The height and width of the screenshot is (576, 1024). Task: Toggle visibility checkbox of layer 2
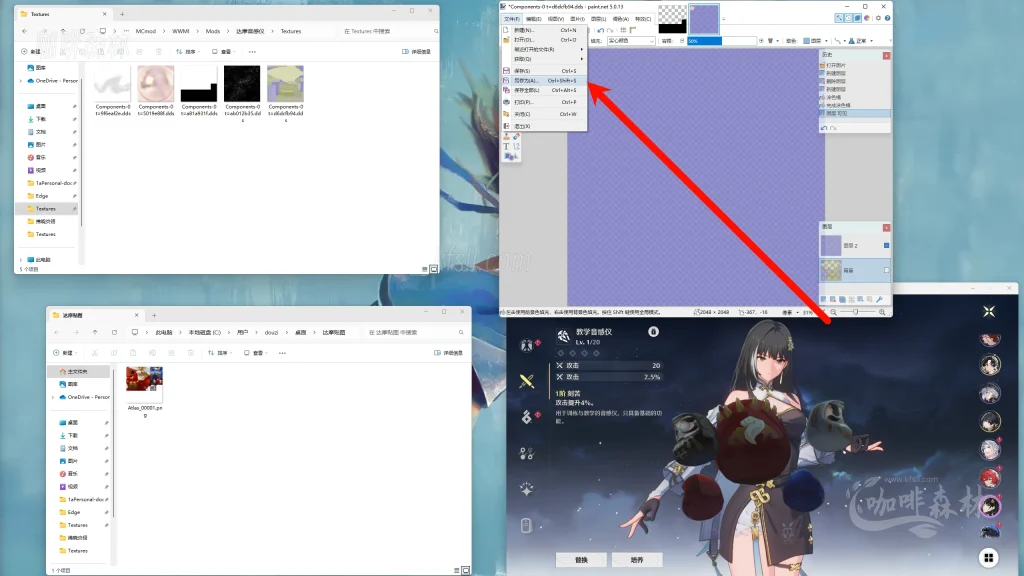(x=886, y=245)
